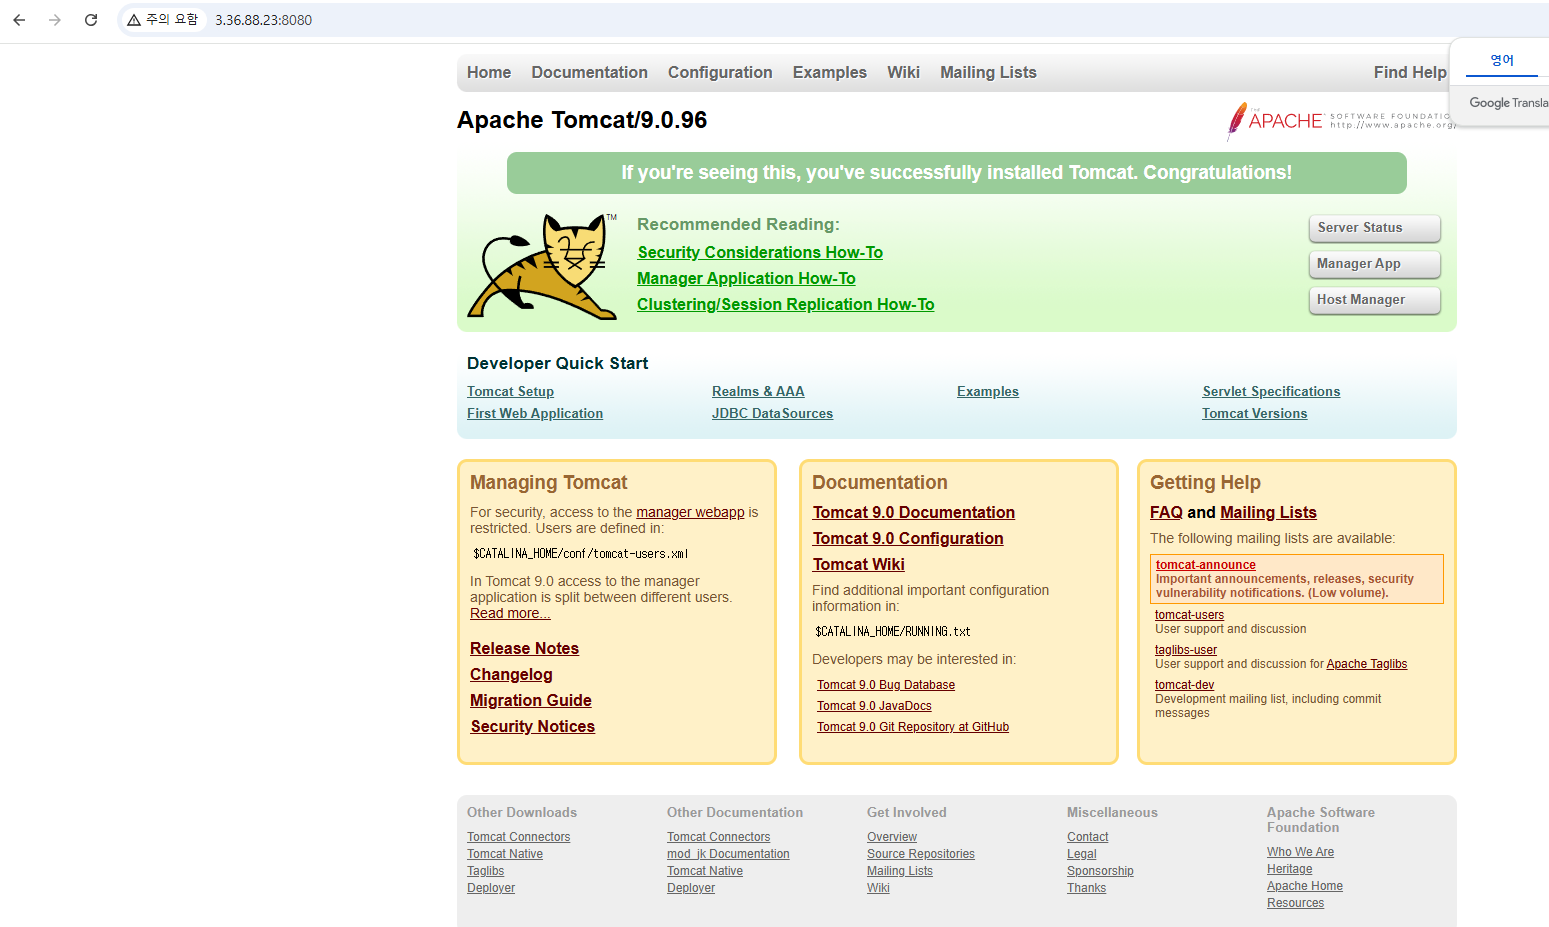This screenshot has width=1549, height=927.
Task: Open Clustering/Session Replication How-To link
Action: pyautogui.click(x=785, y=304)
